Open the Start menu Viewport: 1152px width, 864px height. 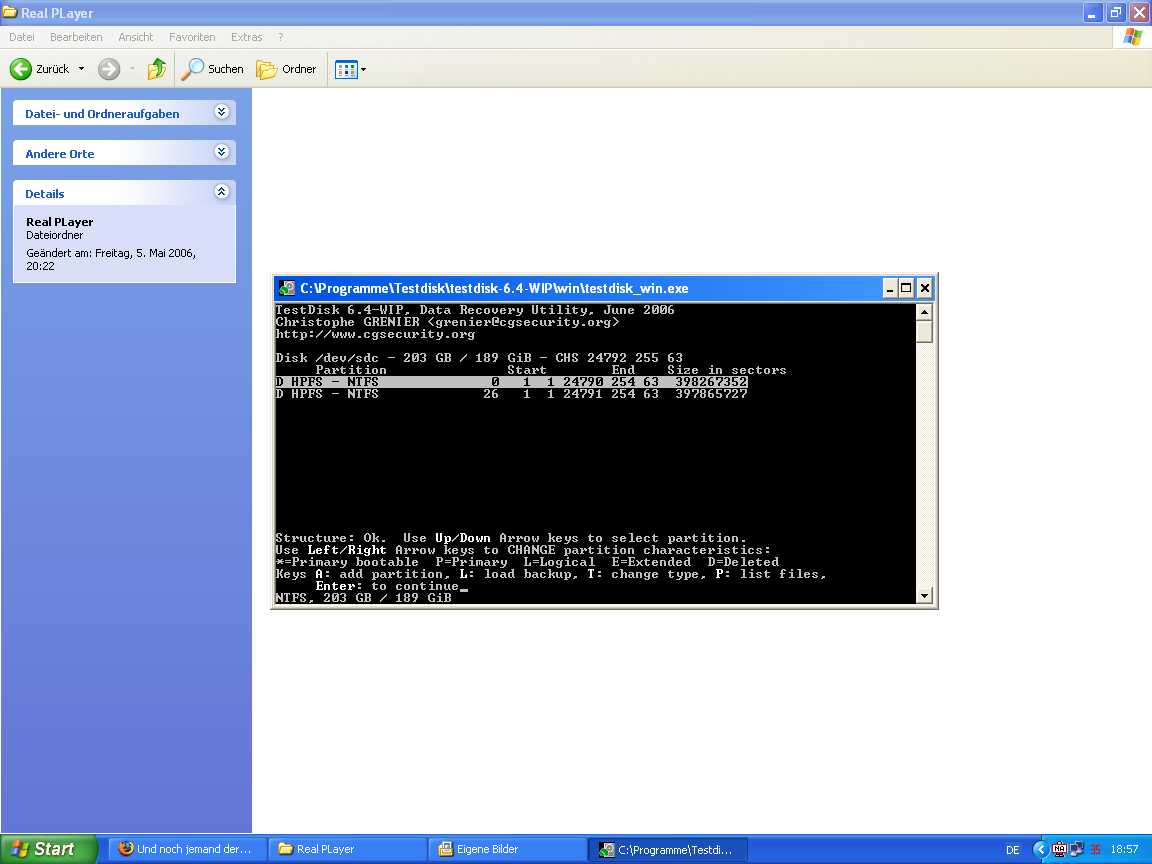click(x=48, y=849)
